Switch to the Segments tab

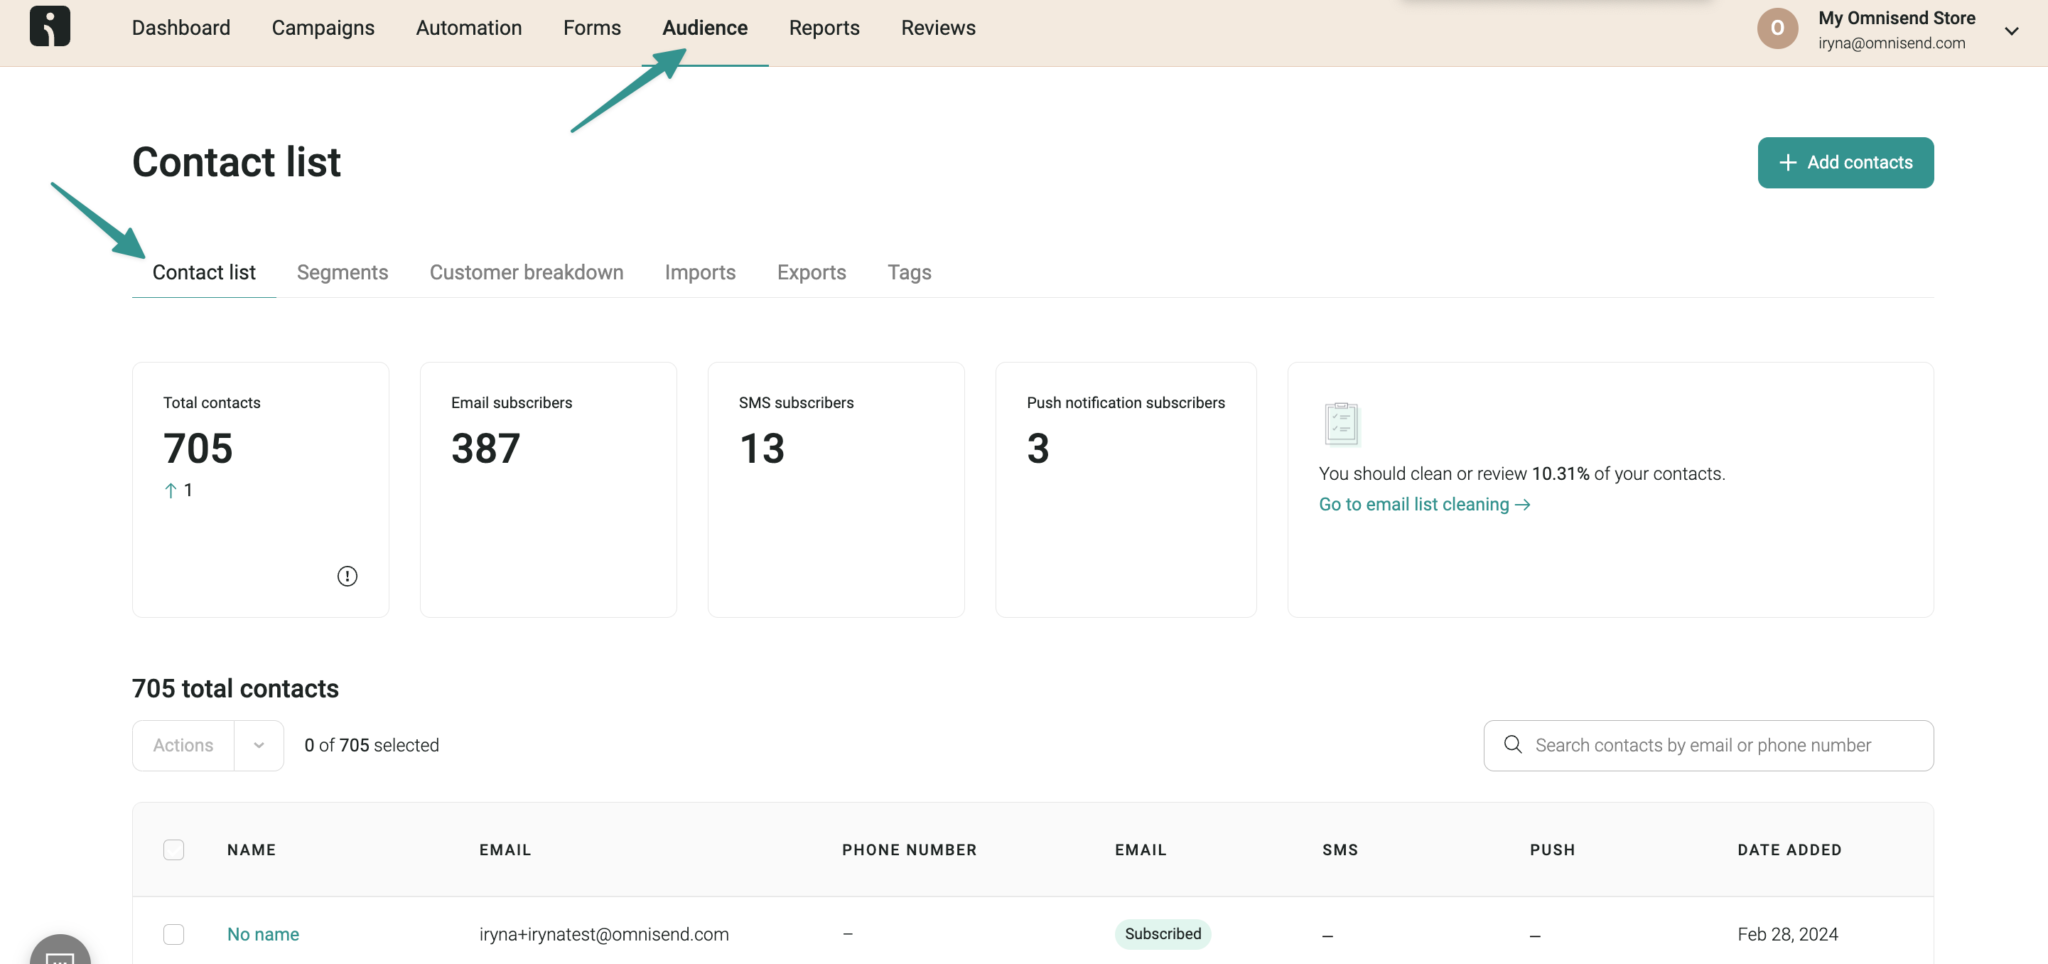[x=342, y=272]
